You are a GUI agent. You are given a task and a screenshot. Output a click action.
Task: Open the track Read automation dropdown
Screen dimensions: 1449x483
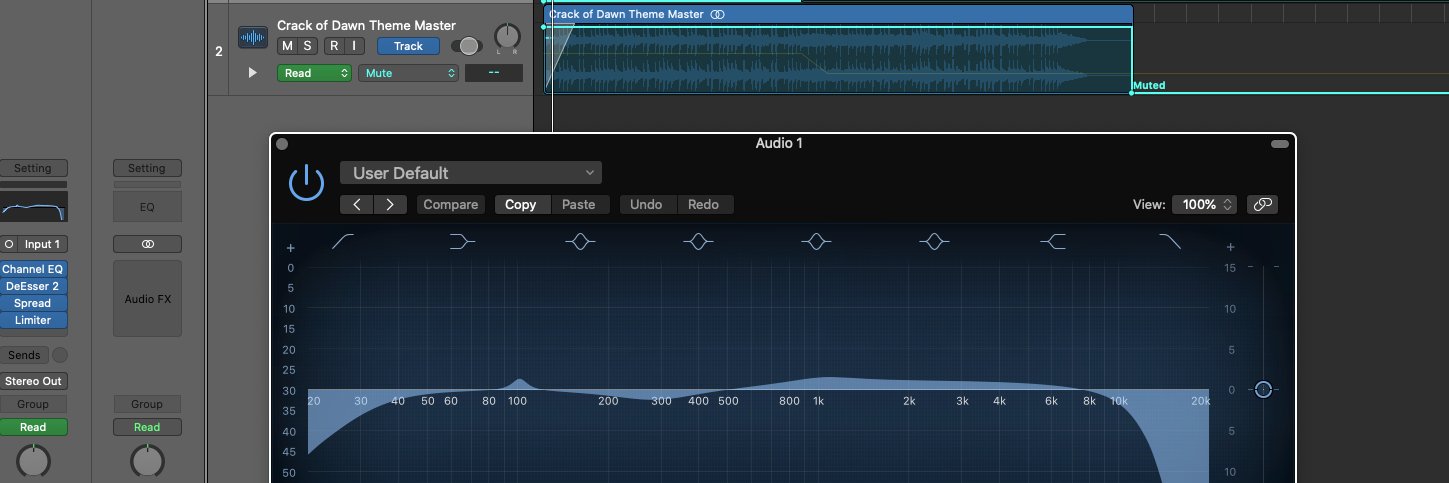314,73
